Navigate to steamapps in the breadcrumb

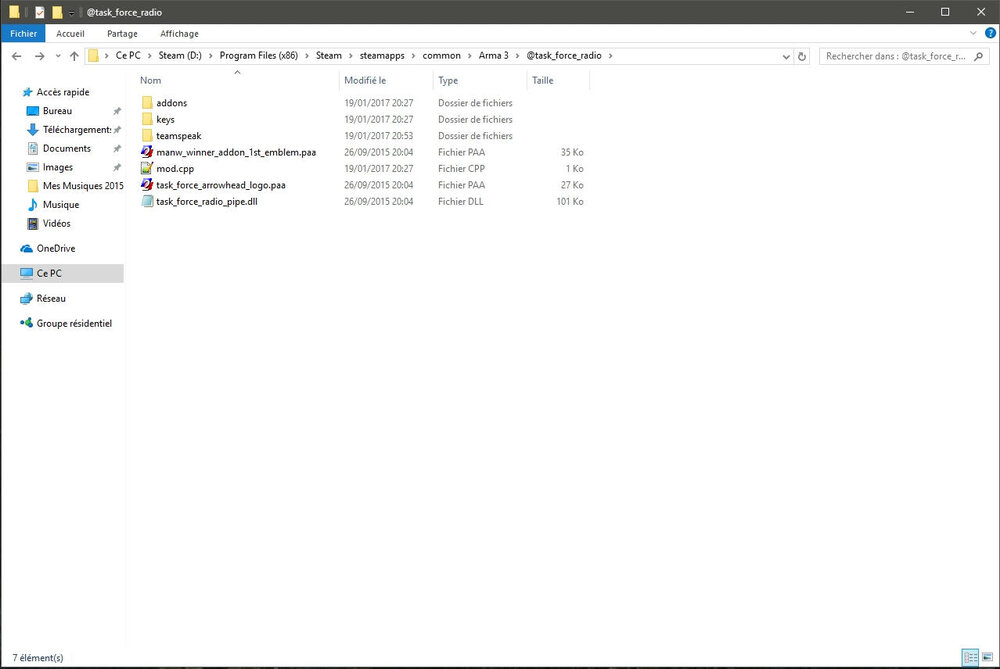[x=382, y=55]
